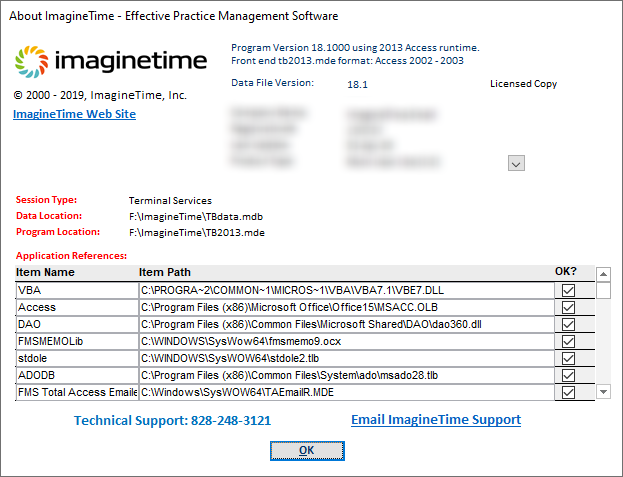Click the scrollbar thumb in references list
This screenshot has width=623, height=477.
pos(603,290)
